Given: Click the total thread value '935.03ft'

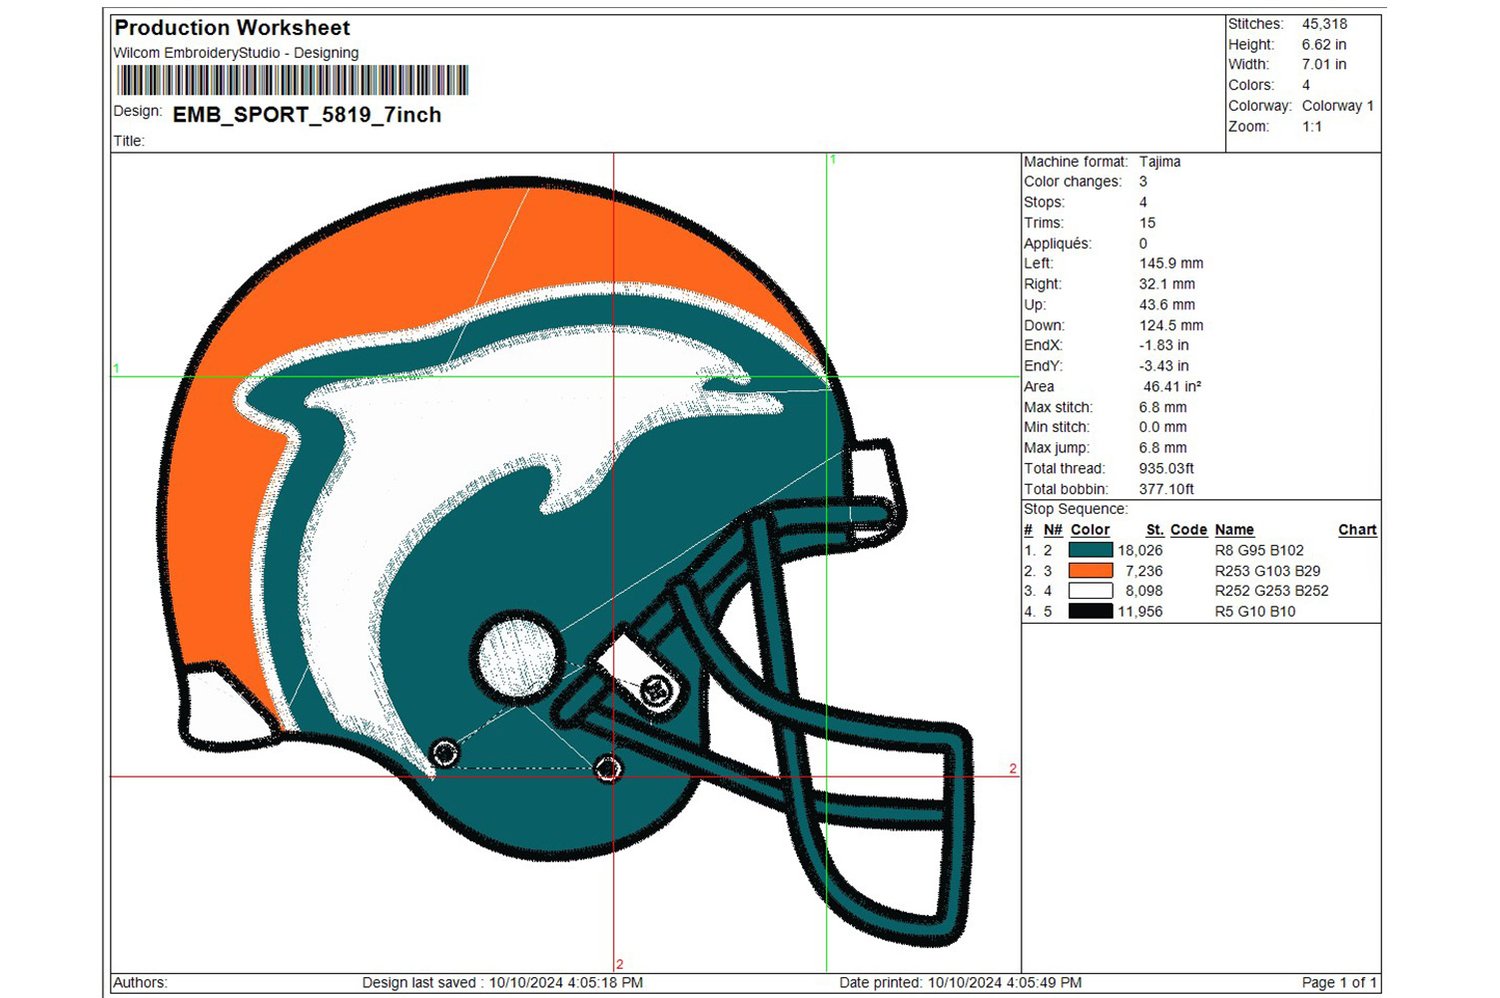Looking at the screenshot, I should [1167, 469].
